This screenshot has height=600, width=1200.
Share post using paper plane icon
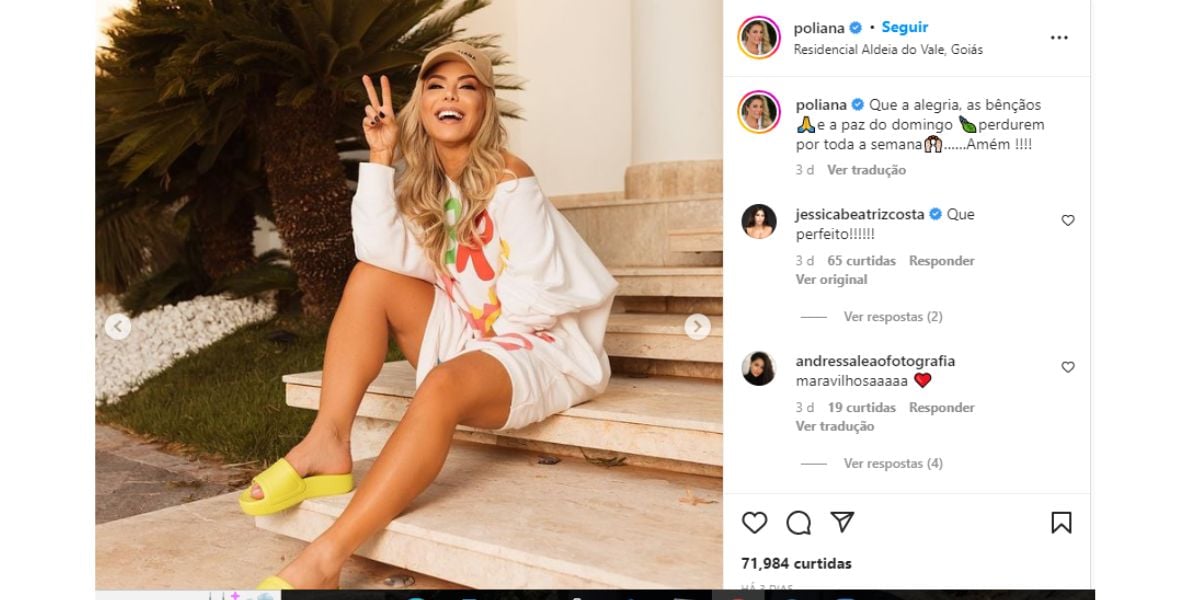[842, 522]
